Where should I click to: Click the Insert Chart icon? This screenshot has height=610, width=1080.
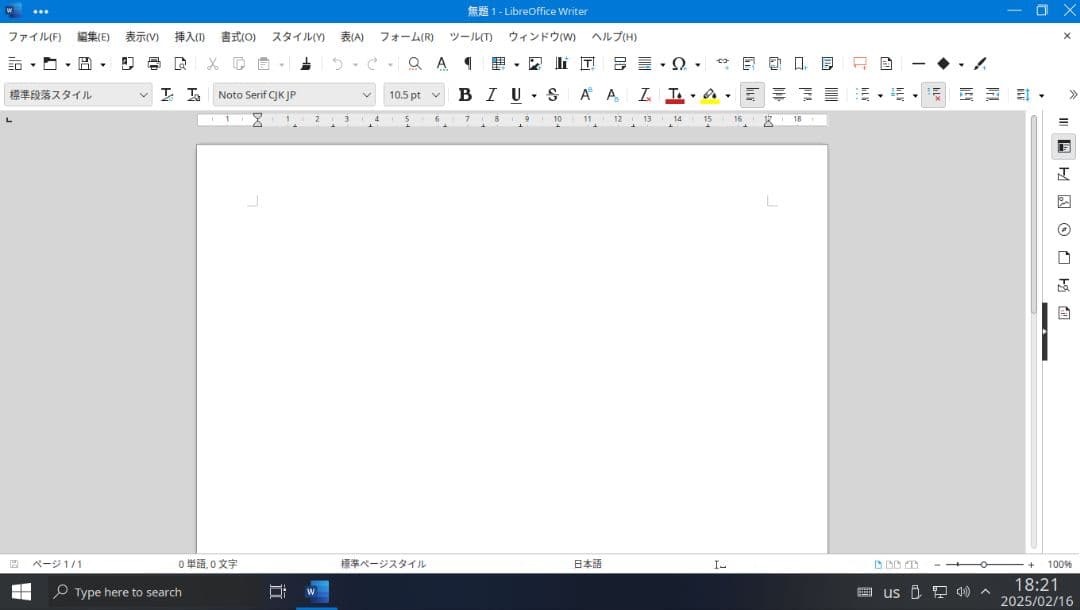click(561, 64)
